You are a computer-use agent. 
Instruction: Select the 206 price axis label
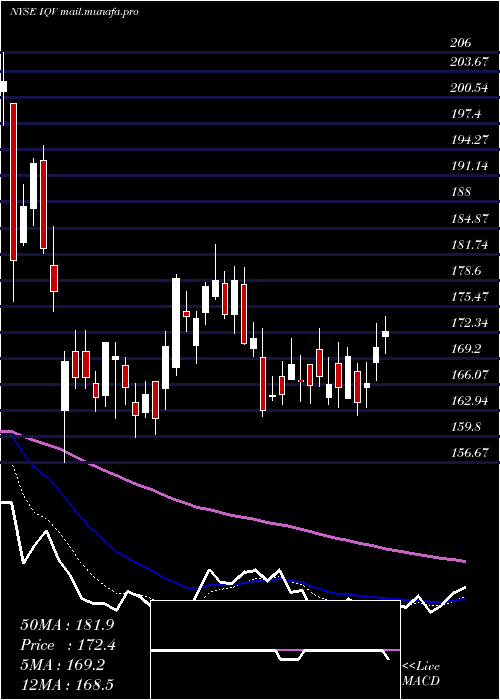click(461, 43)
